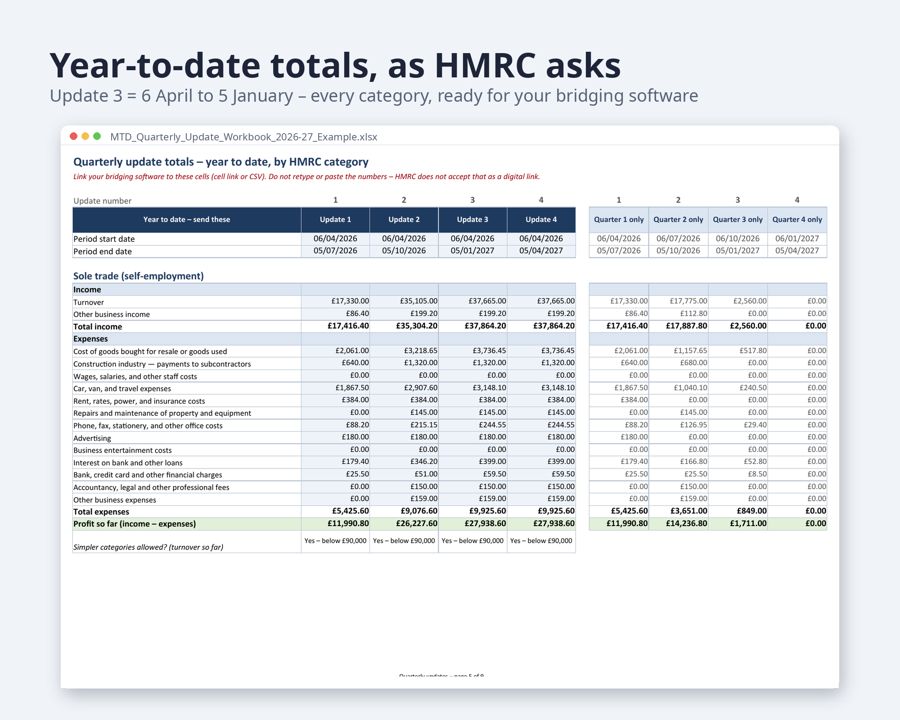Image resolution: width=900 pixels, height=720 pixels.
Task: Click 'Wages, salaries, and other staff costs' label
Action: [135, 377]
